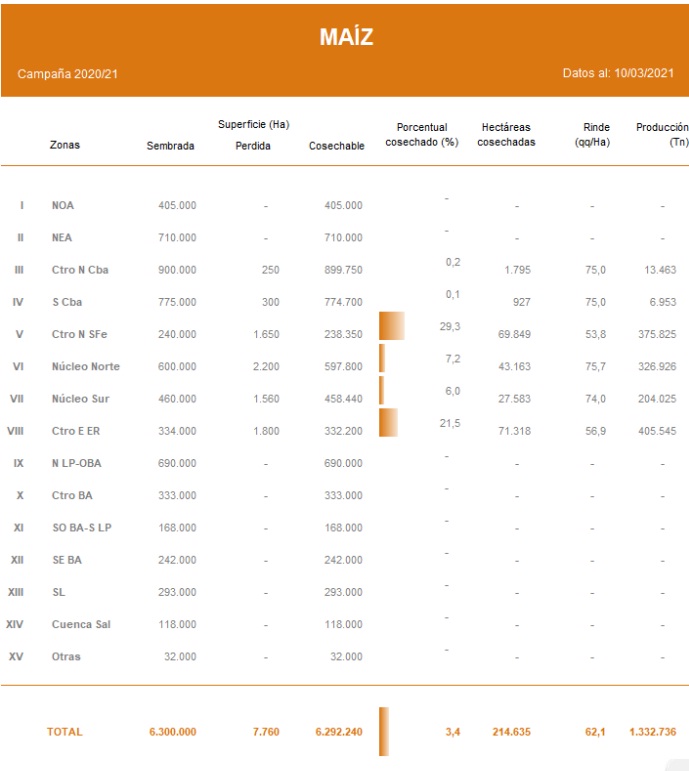The width and height of the screenshot is (689, 771).
Task: Click the S Cba zone name
Action: 67,302
